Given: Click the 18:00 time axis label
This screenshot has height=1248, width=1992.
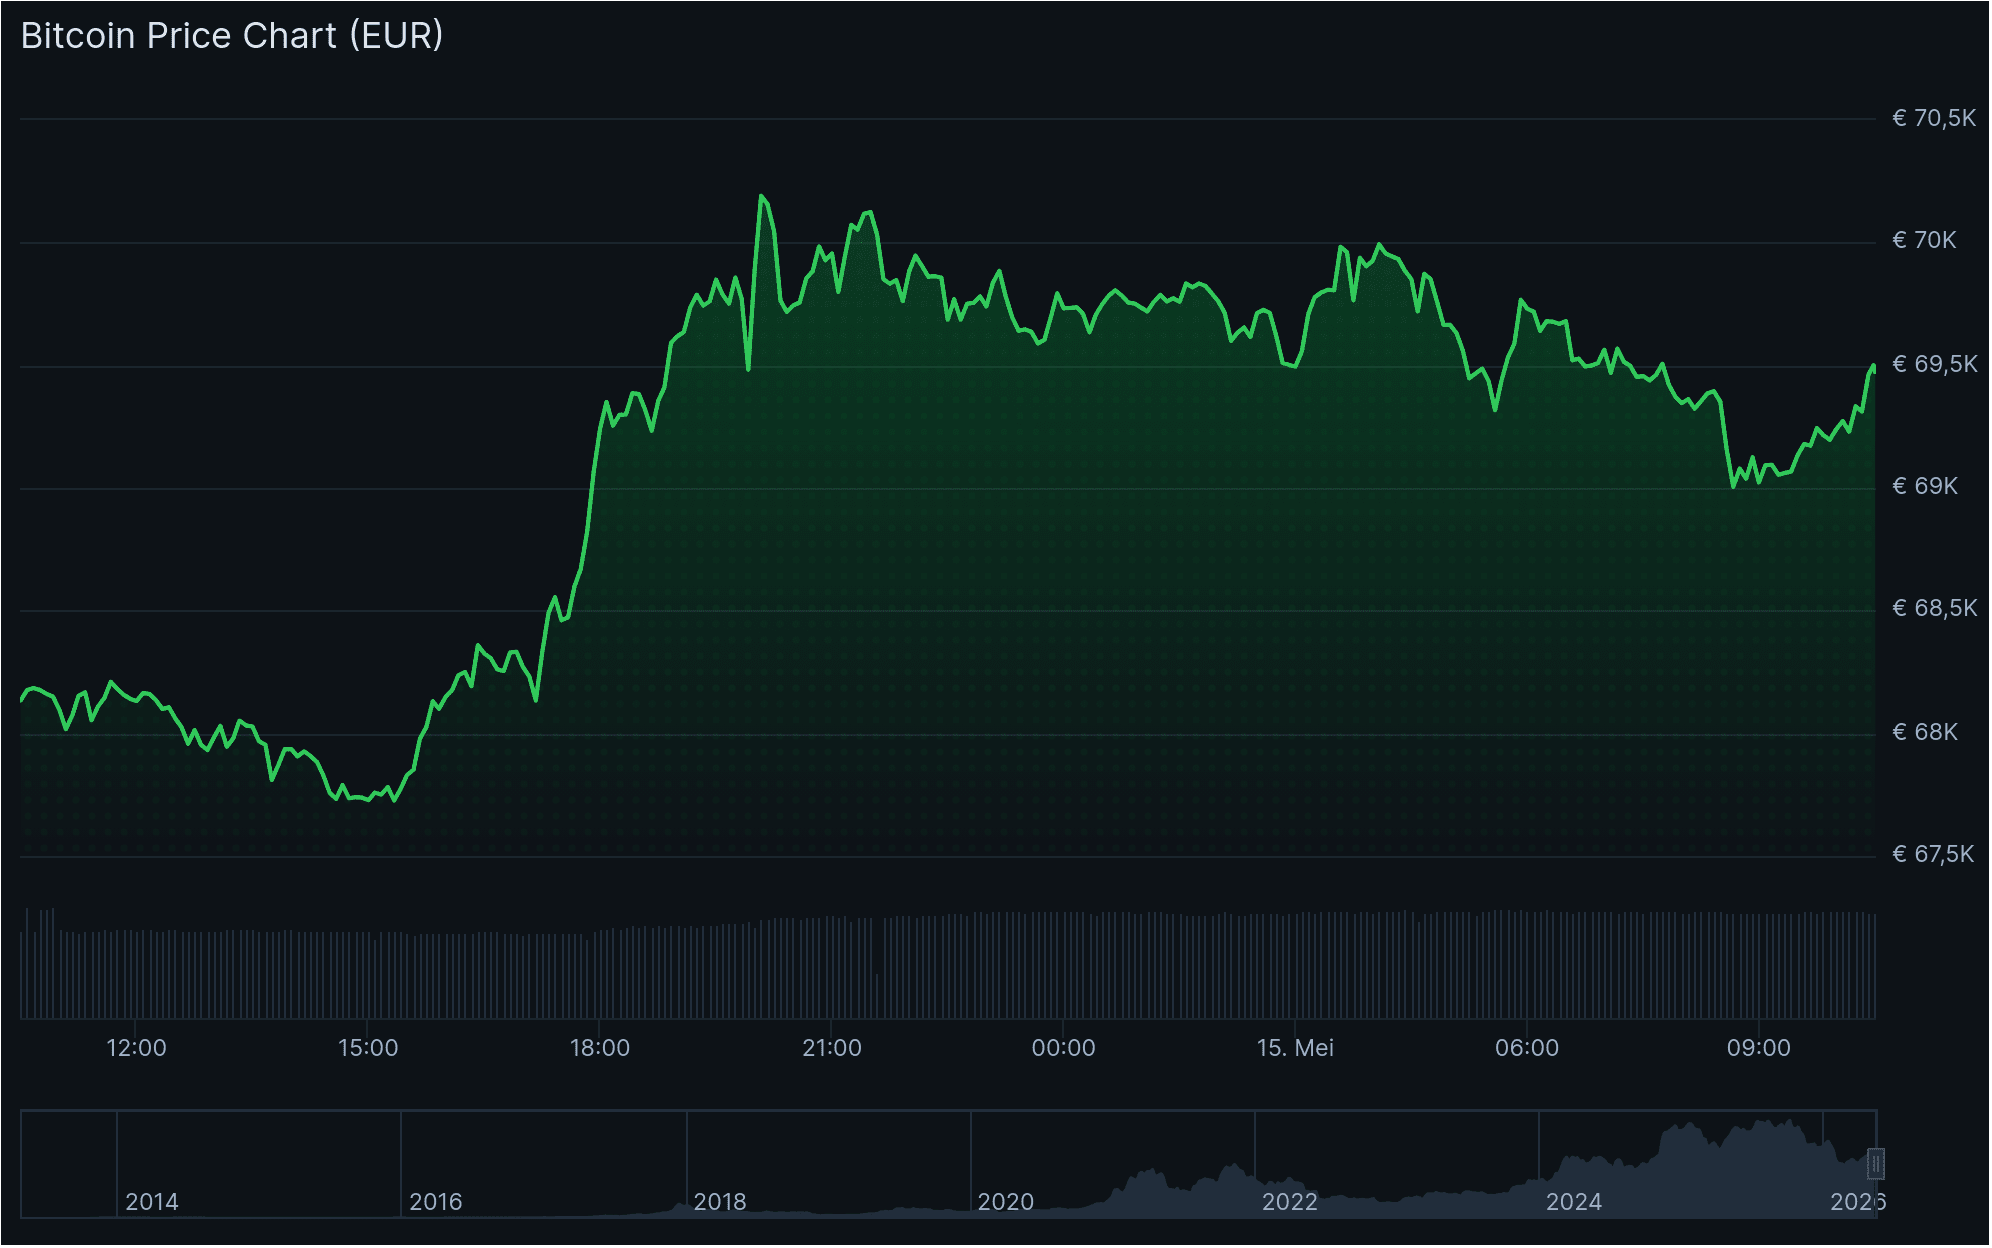Looking at the screenshot, I should pyautogui.click(x=600, y=1048).
